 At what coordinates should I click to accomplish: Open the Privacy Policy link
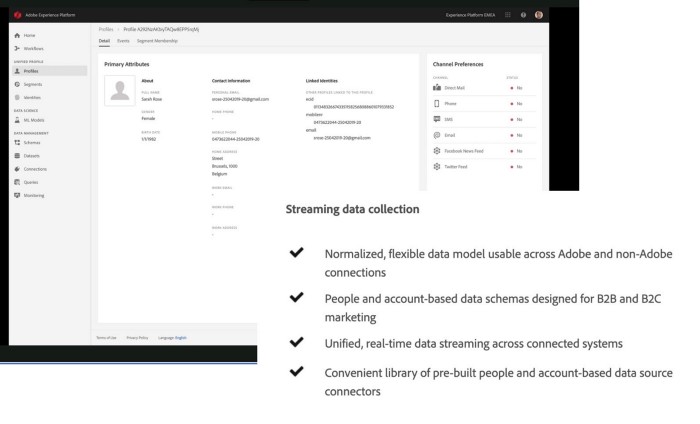[x=137, y=338]
